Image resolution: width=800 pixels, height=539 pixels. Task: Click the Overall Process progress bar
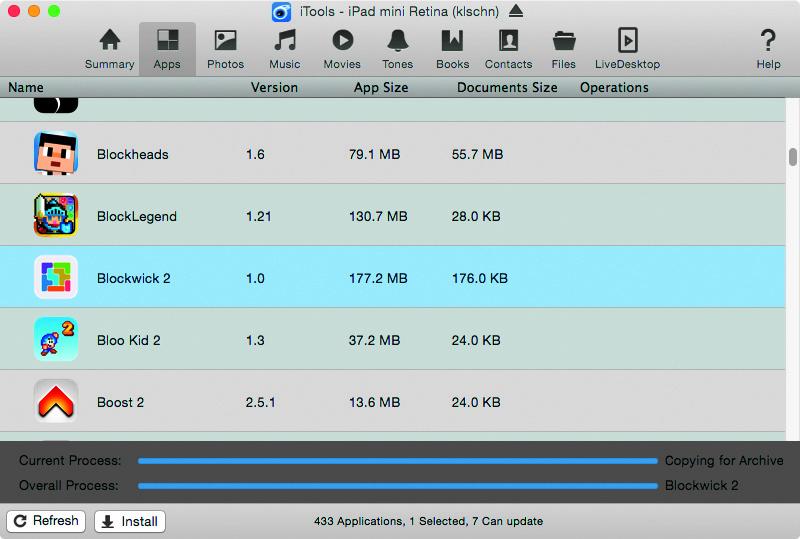point(398,486)
